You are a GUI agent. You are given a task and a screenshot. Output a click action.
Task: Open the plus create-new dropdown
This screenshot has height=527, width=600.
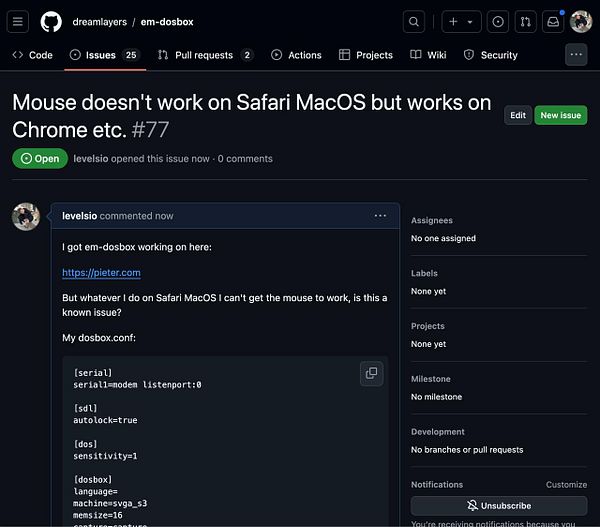click(x=461, y=22)
